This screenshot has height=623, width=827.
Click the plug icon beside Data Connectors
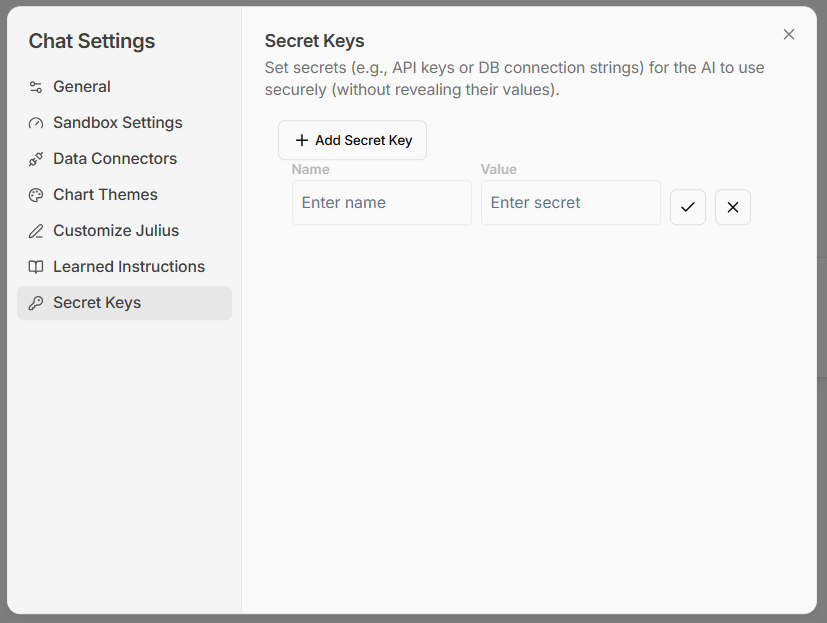tap(36, 159)
